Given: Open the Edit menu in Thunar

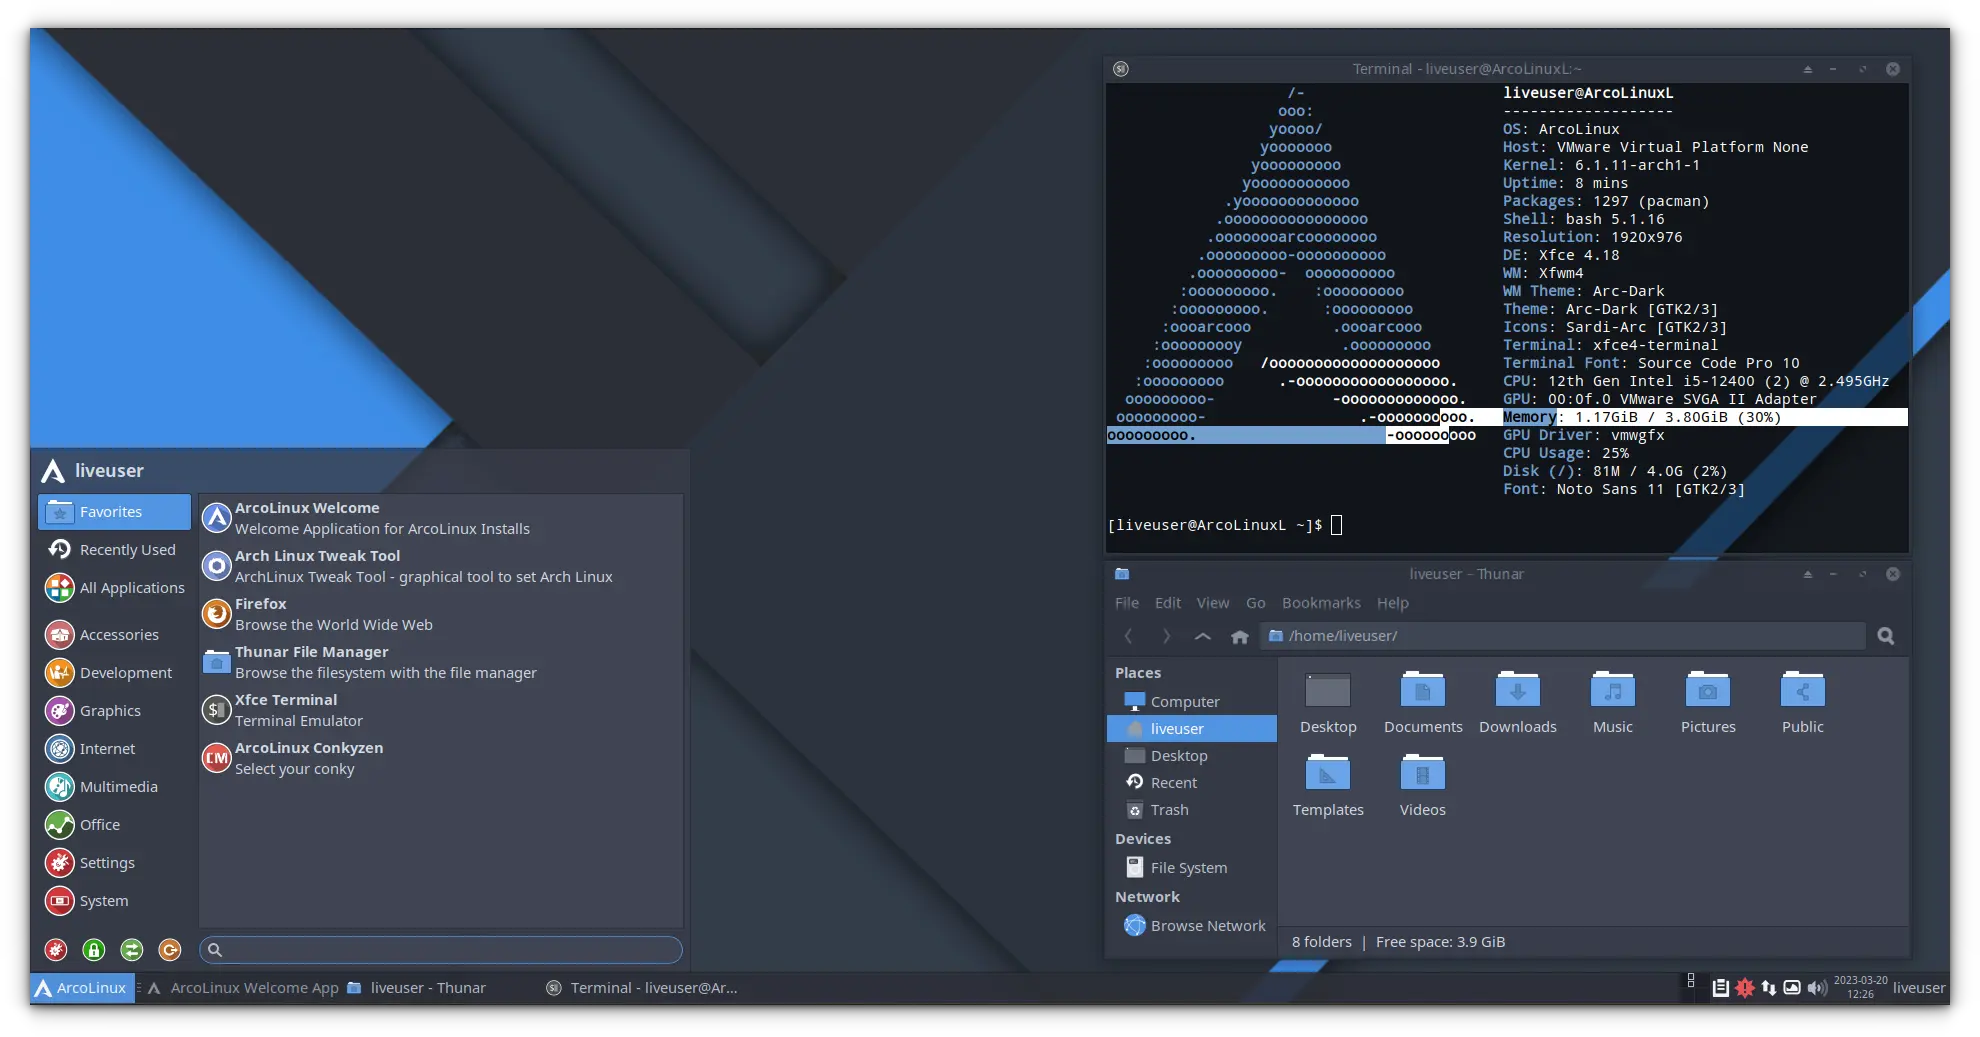Looking at the screenshot, I should point(1167,603).
